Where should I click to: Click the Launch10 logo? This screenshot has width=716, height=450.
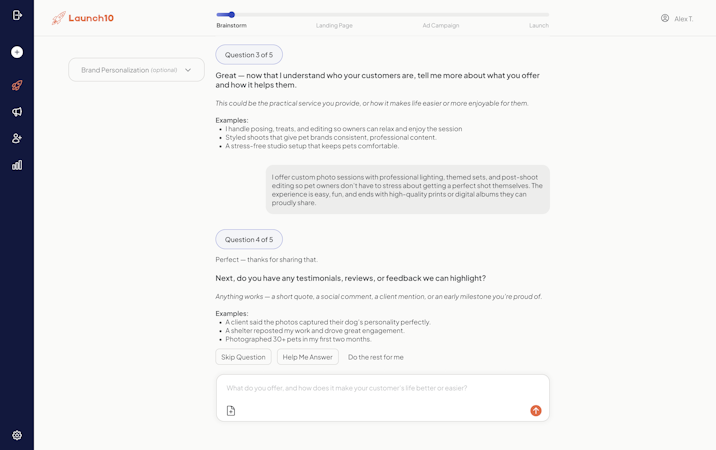[x=83, y=18]
